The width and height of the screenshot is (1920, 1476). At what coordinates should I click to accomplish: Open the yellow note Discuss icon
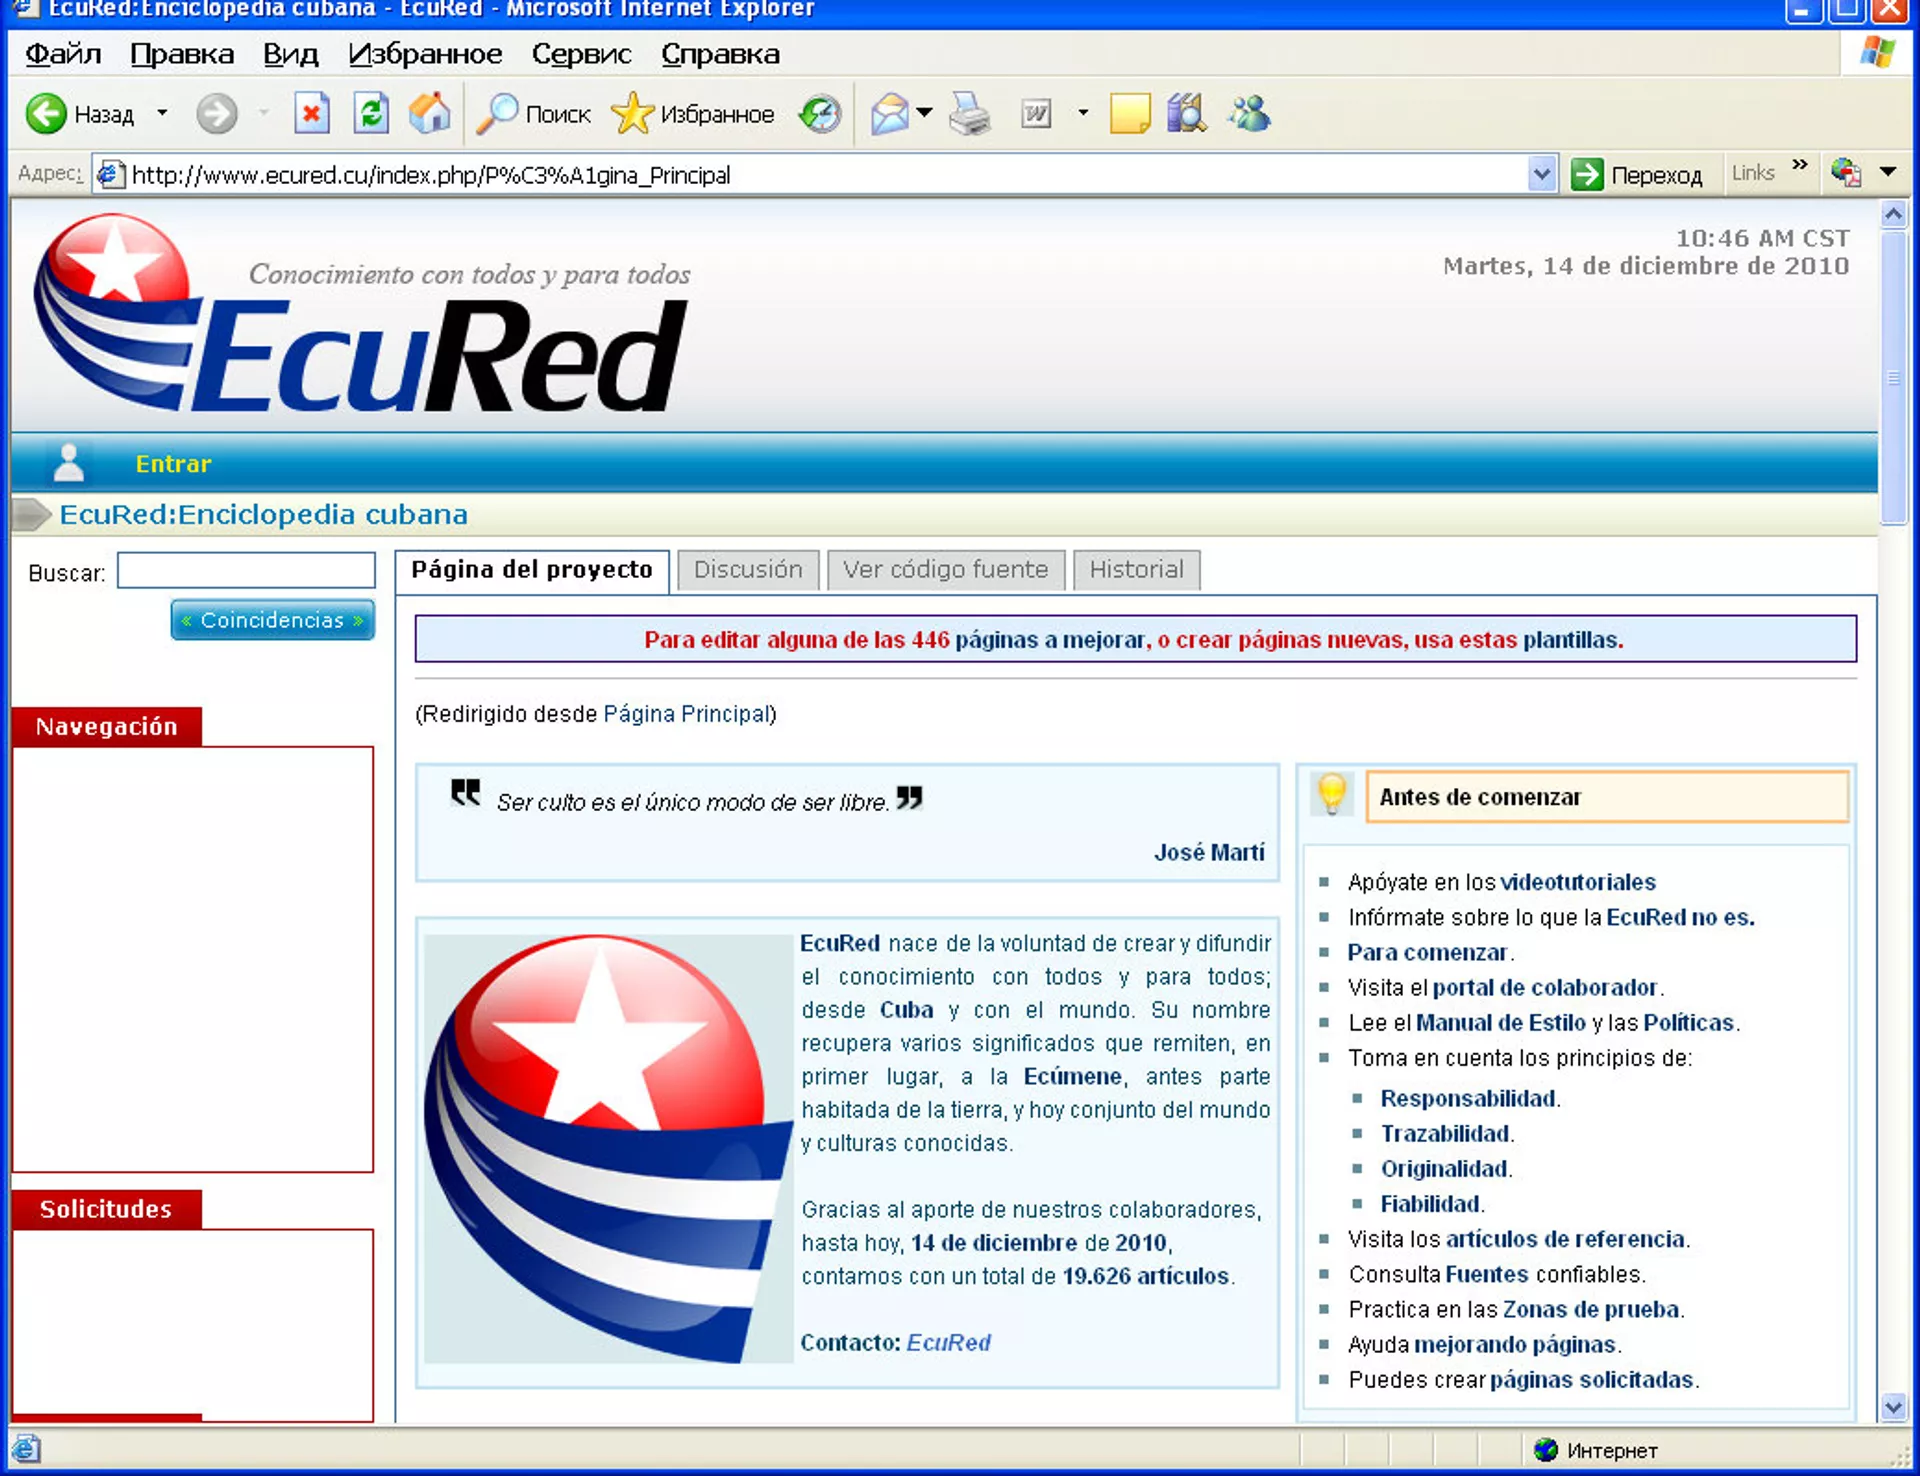[x=1130, y=114]
